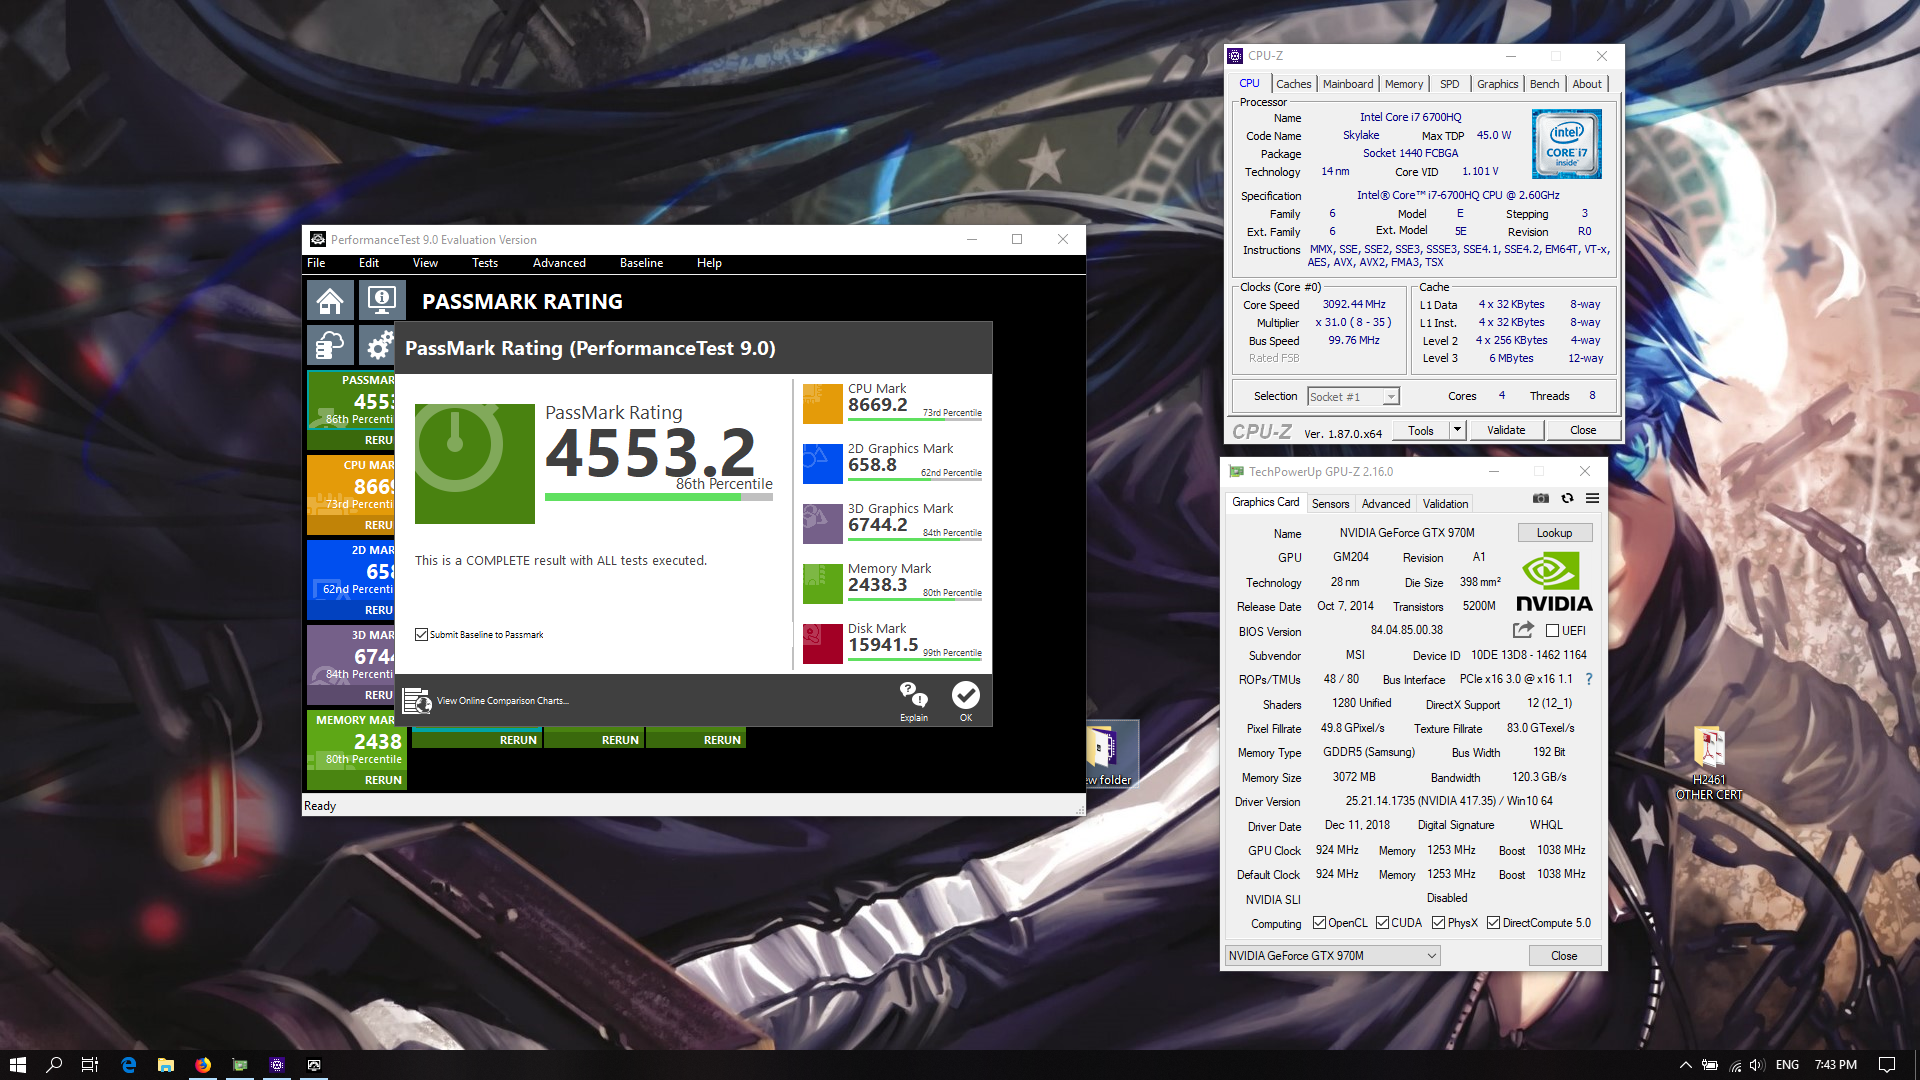1920x1080 pixels.
Task: Open the Action Center notification icon
Action: 1887,1065
